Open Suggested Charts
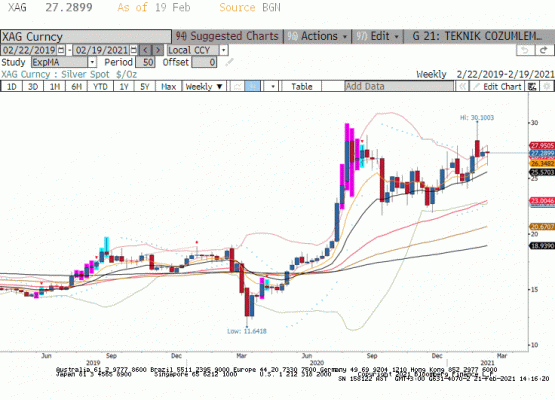This screenshot has height=400, width=555. click(x=227, y=36)
